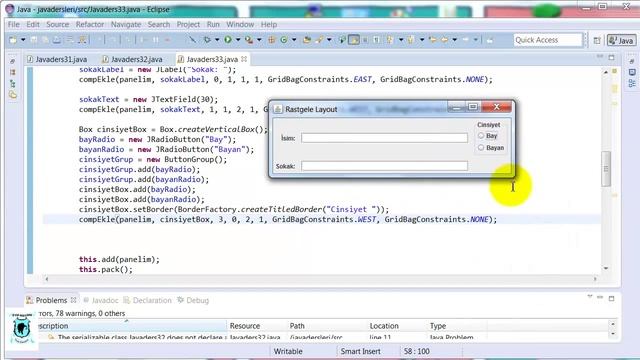640x360 pixels.
Task: Click the Open Perspective icon
Action: pyautogui.click(x=597, y=40)
